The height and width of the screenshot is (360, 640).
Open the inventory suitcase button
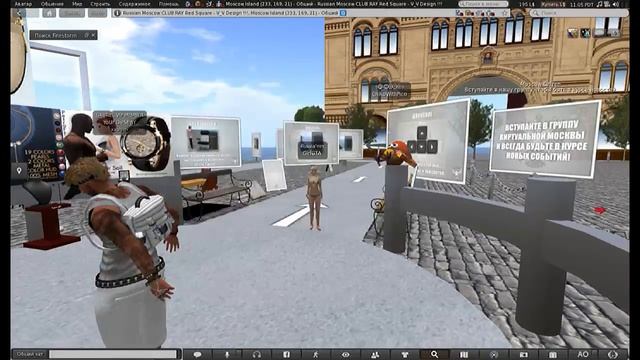coord(553,354)
